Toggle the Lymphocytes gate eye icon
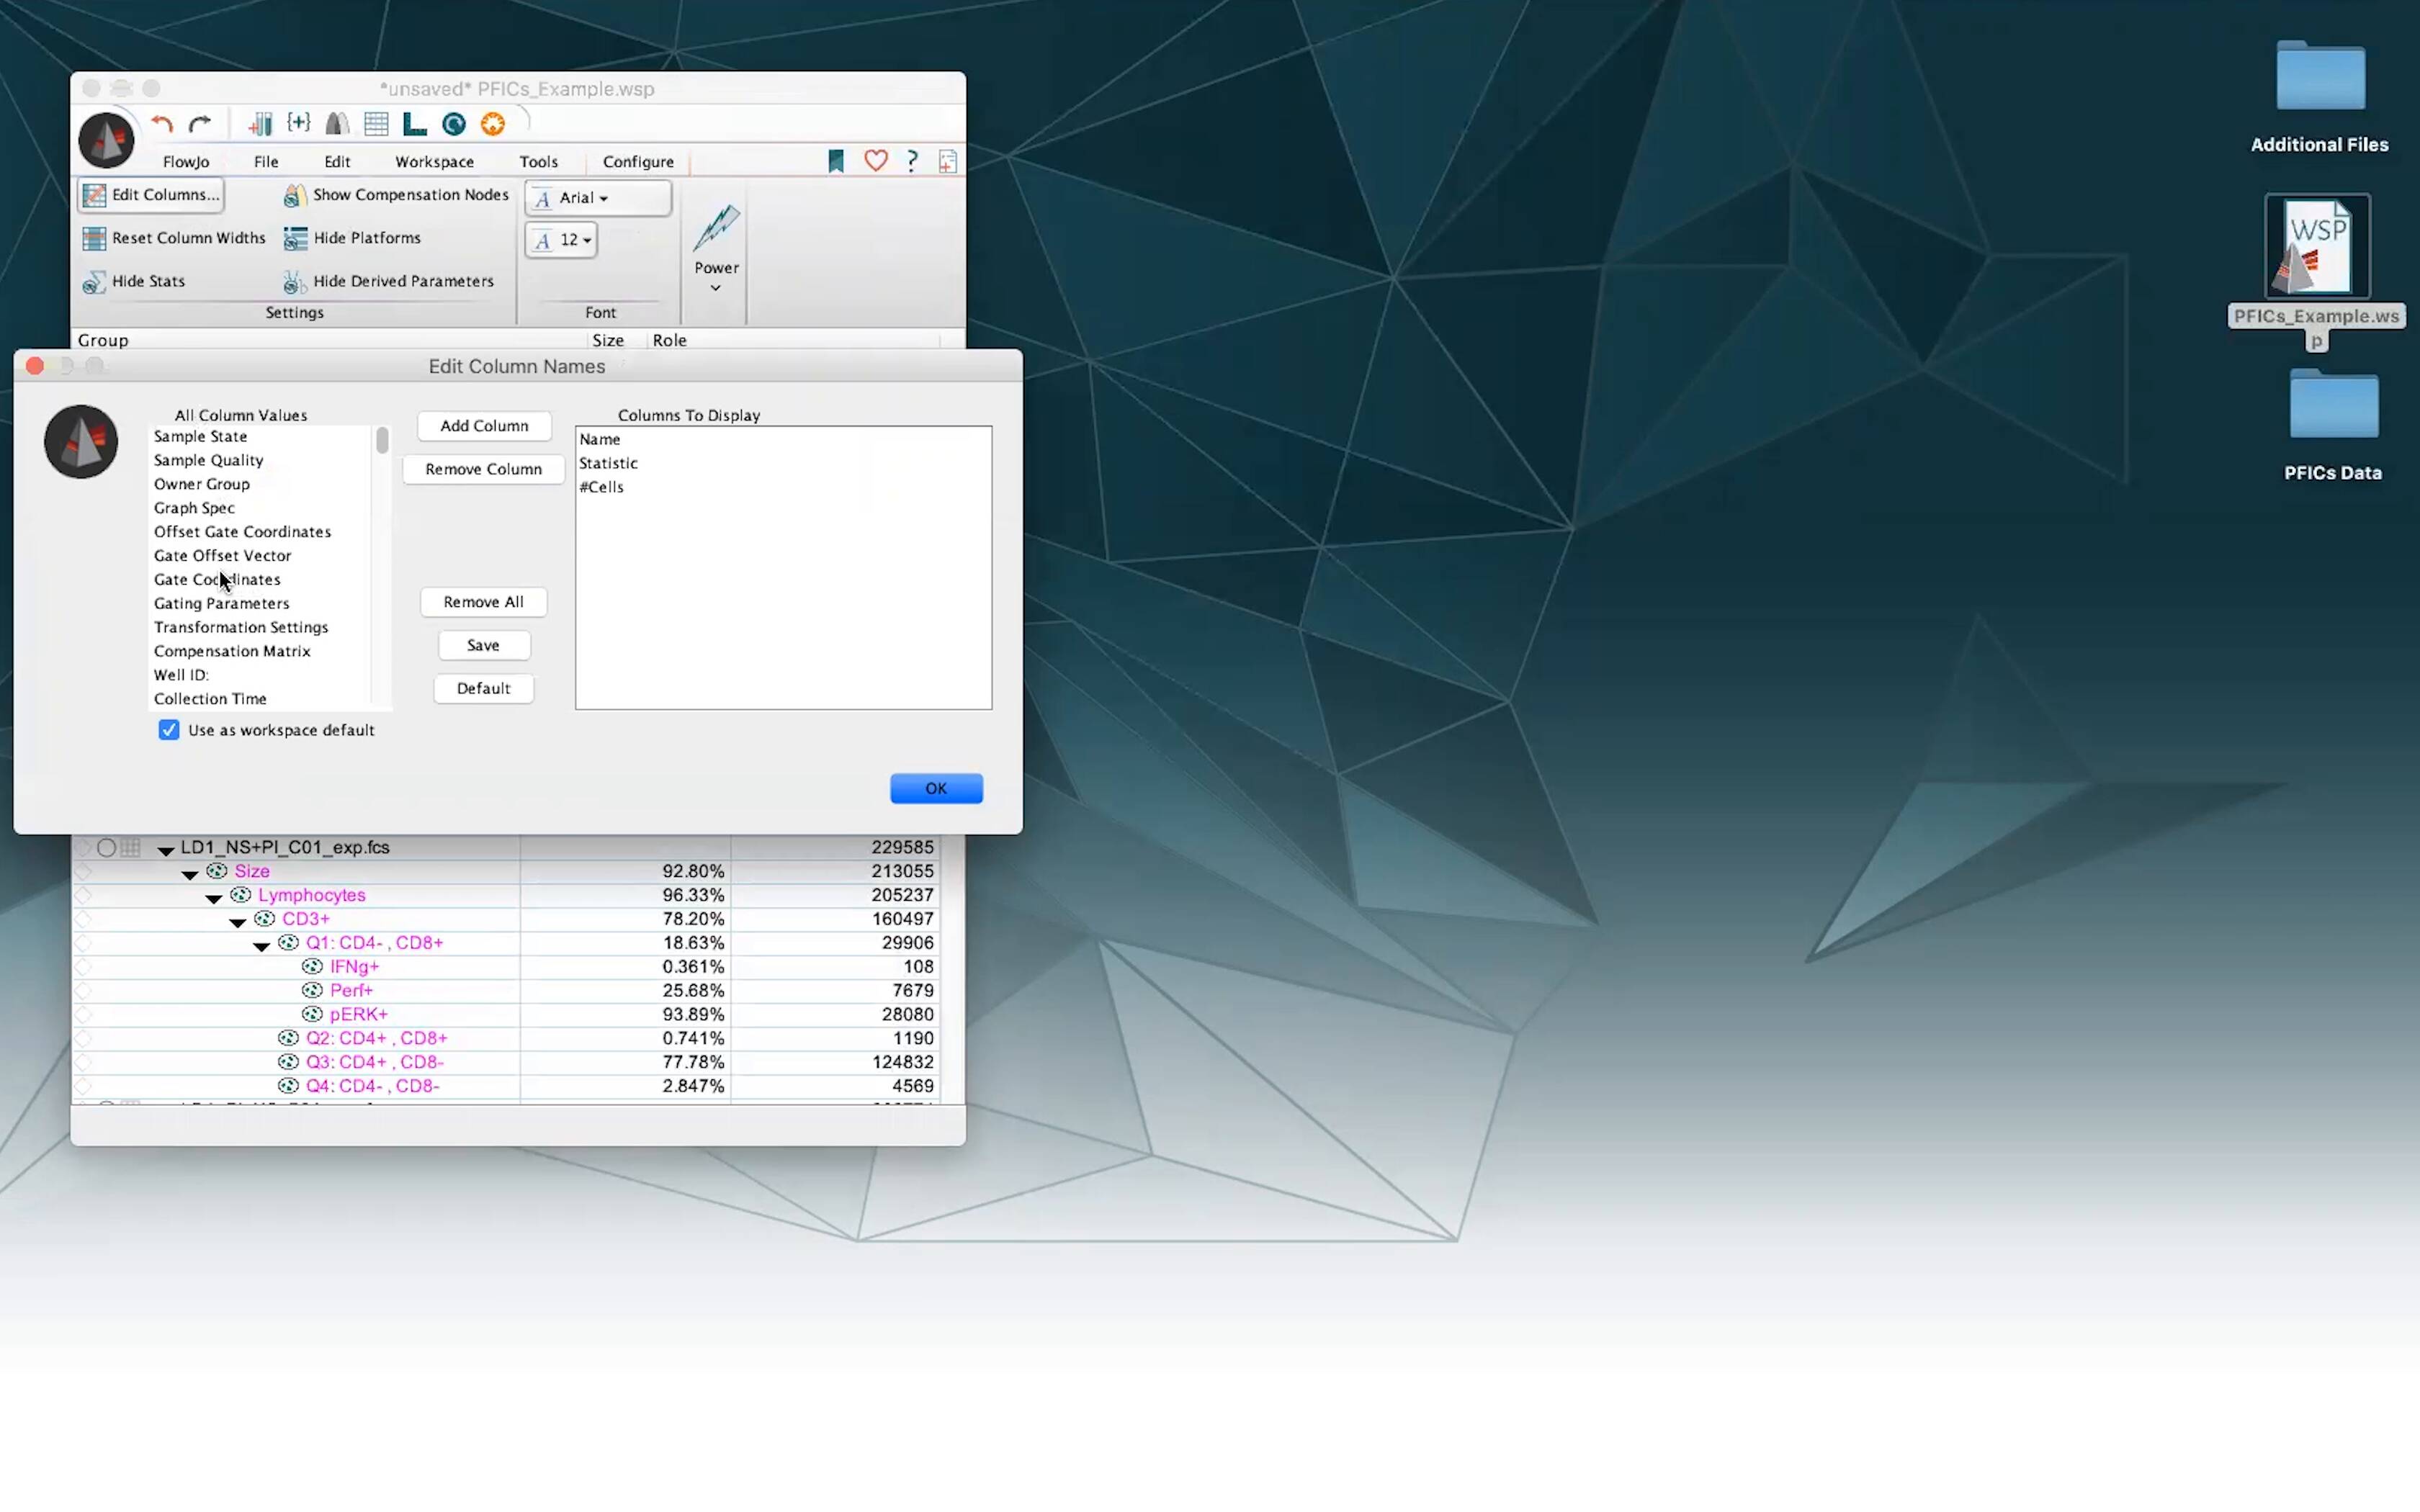 (241, 895)
